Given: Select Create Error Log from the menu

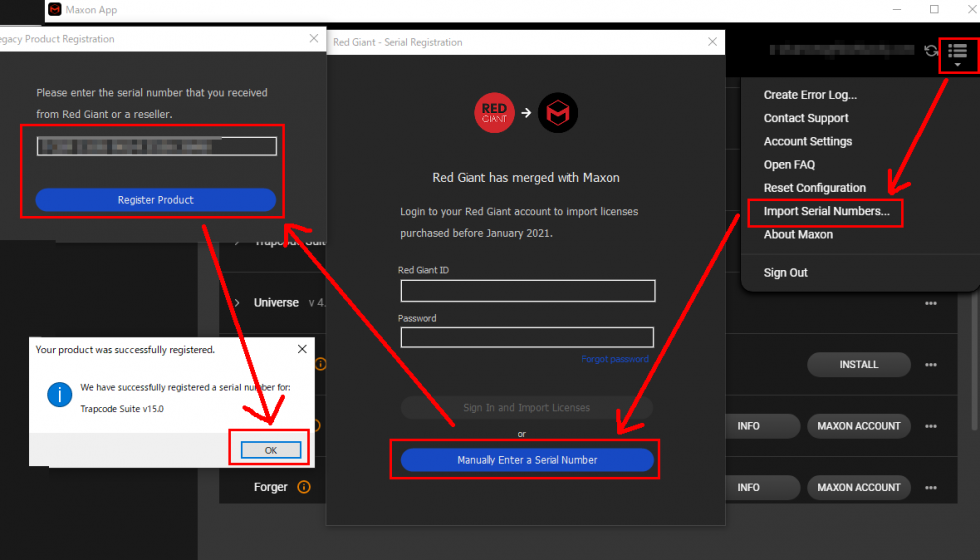Looking at the screenshot, I should pyautogui.click(x=810, y=95).
